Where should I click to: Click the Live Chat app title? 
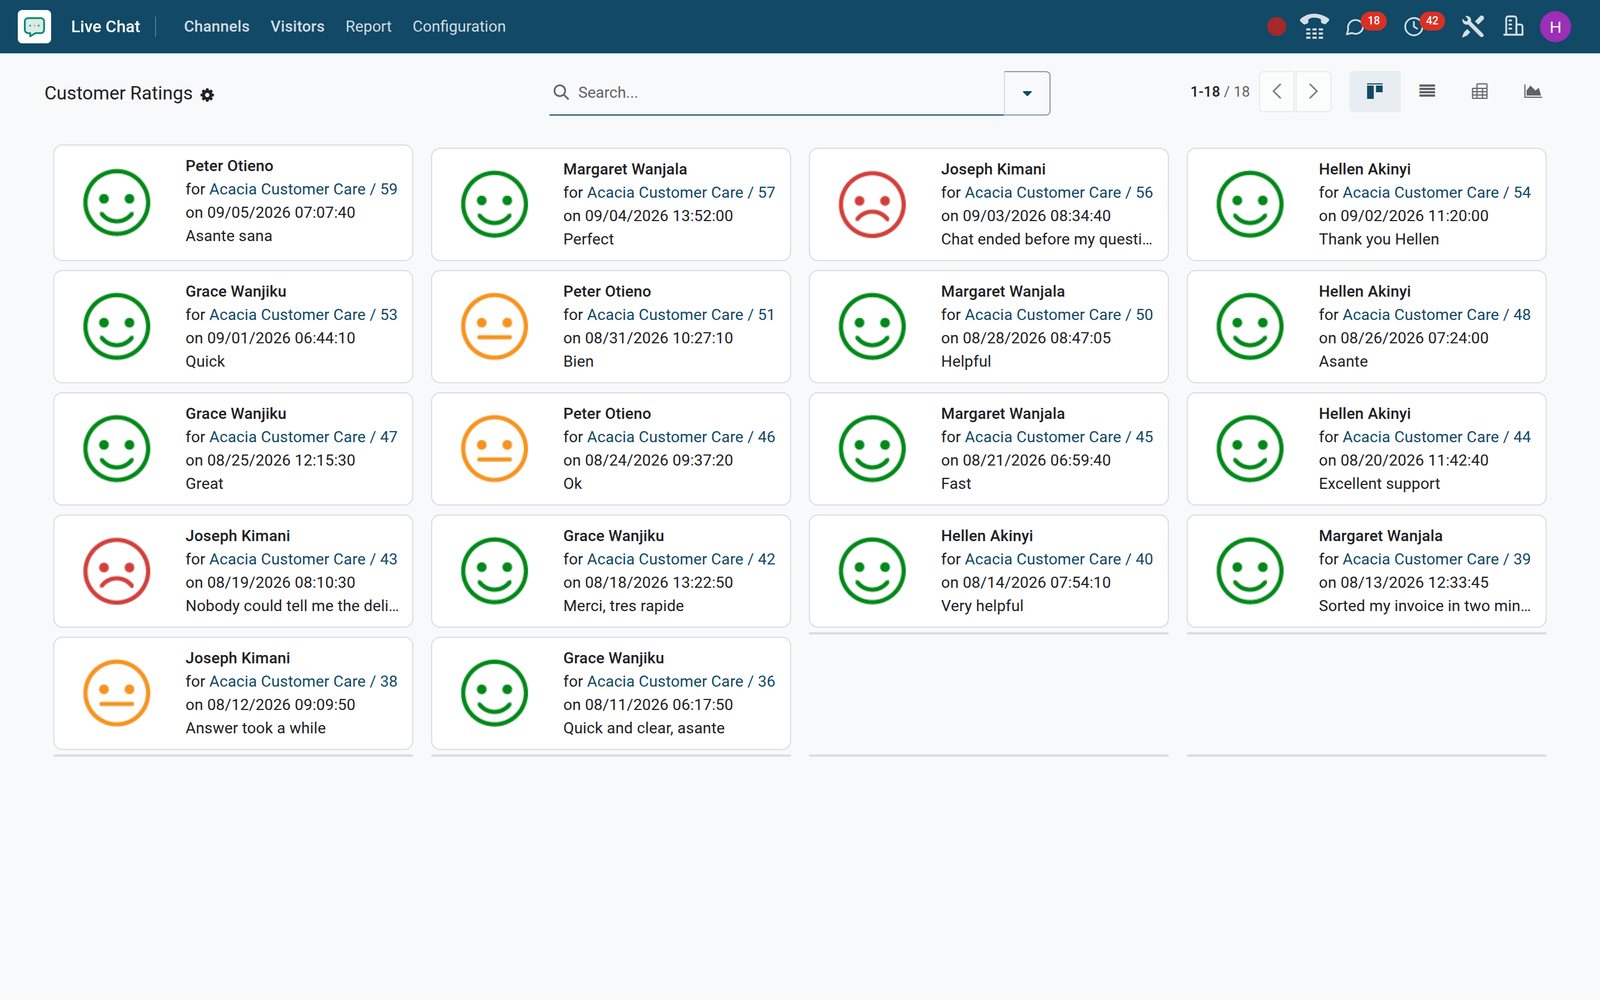pyautogui.click(x=105, y=27)
